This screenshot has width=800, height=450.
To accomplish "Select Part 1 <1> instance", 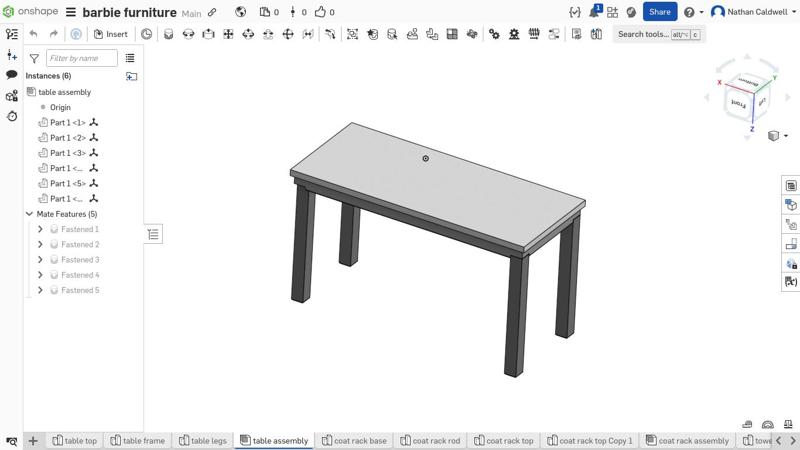I will (x=68, y=122).
